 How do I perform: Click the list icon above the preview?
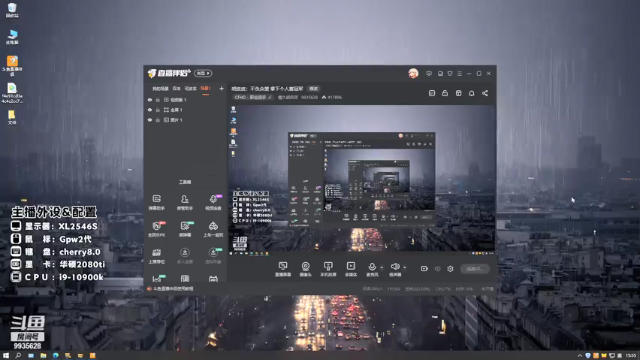[432, 93]
